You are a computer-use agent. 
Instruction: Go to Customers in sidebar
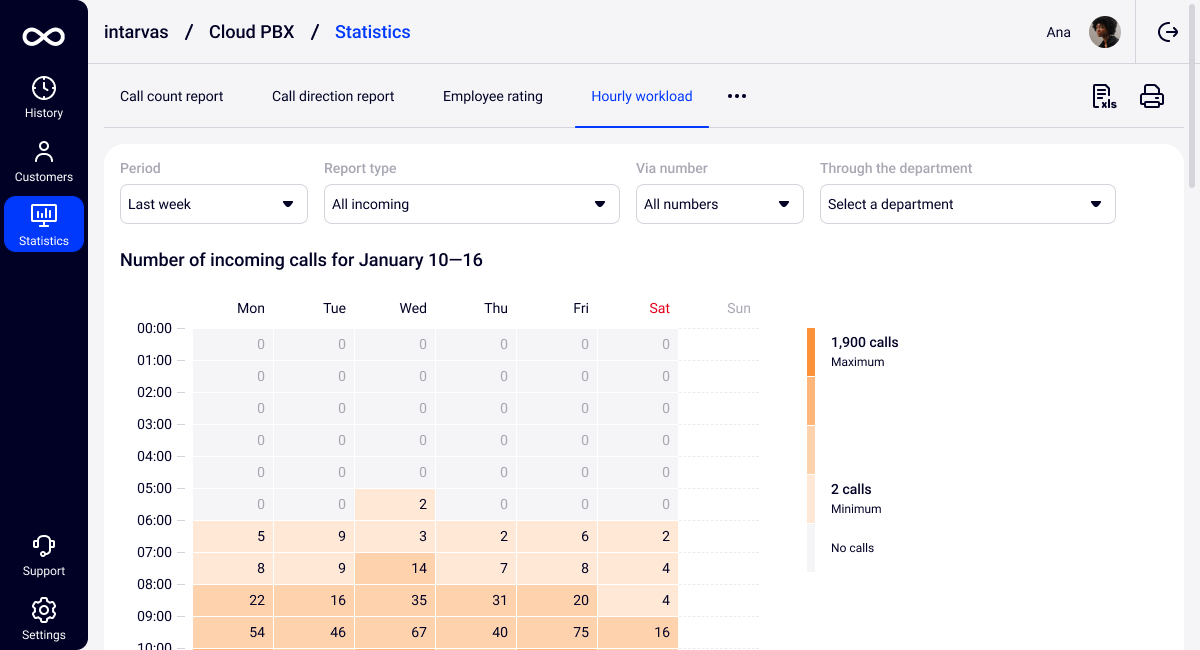tap(44, 162)
